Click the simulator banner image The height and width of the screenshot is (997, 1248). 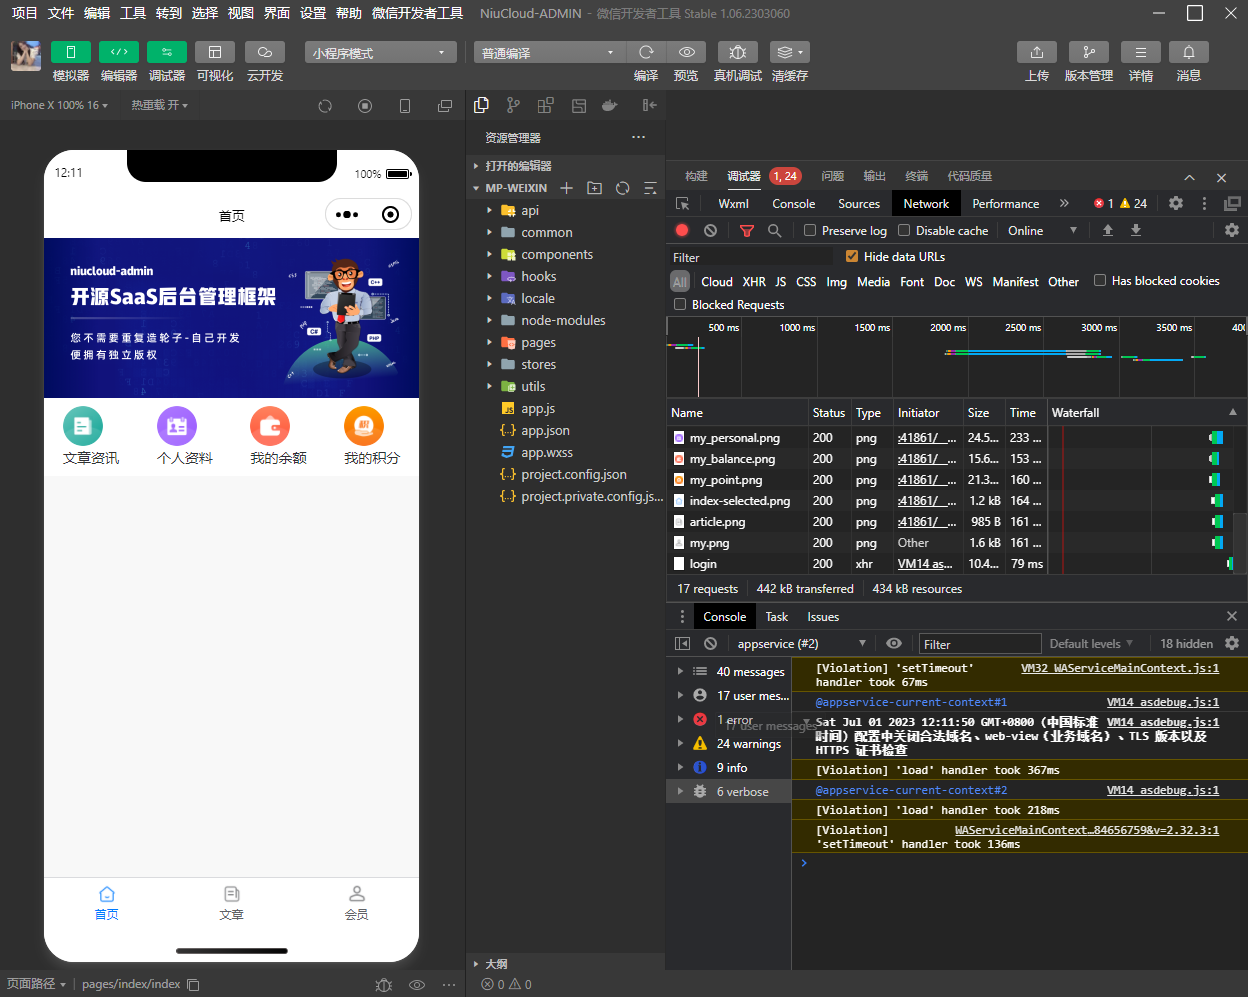(x=231, y=318)
